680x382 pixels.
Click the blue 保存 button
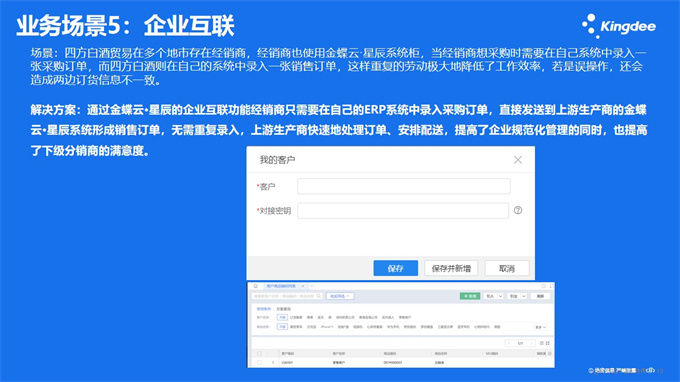pyautogui.click(x=396, y=268)
